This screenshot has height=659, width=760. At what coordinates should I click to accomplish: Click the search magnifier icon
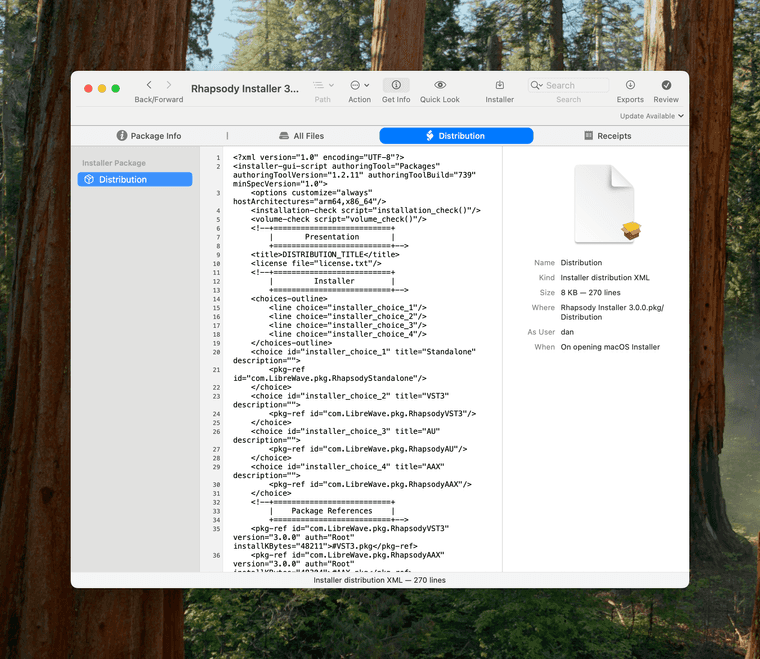point(536,85)
